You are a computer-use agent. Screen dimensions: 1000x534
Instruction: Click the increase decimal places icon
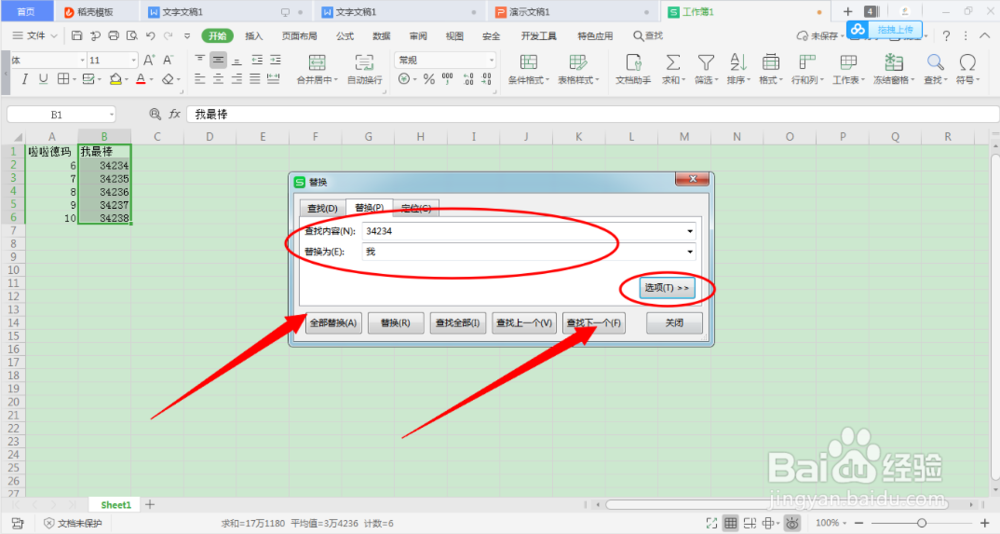tap(468, 79)
